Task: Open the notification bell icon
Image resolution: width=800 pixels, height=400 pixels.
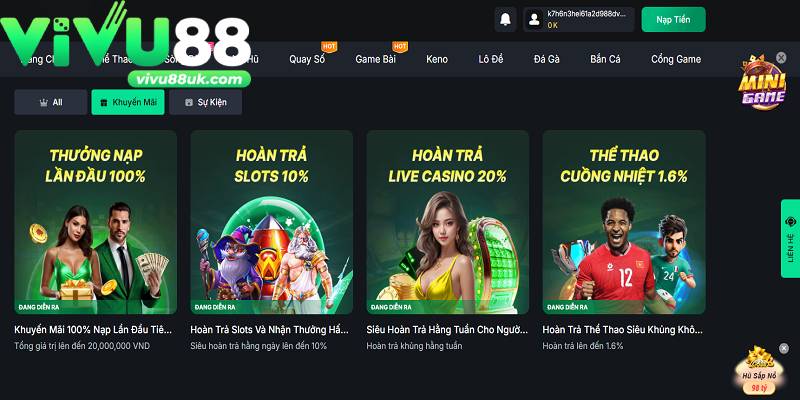Action: (505, 19)
